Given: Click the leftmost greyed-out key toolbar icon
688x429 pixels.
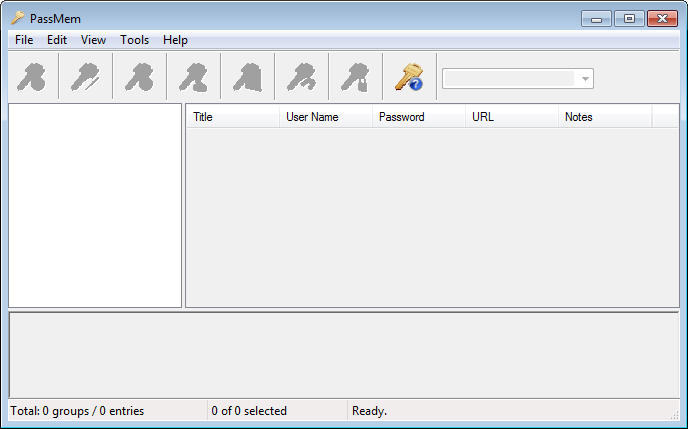Looking at the screenshot, I should (x=32, y=77).
